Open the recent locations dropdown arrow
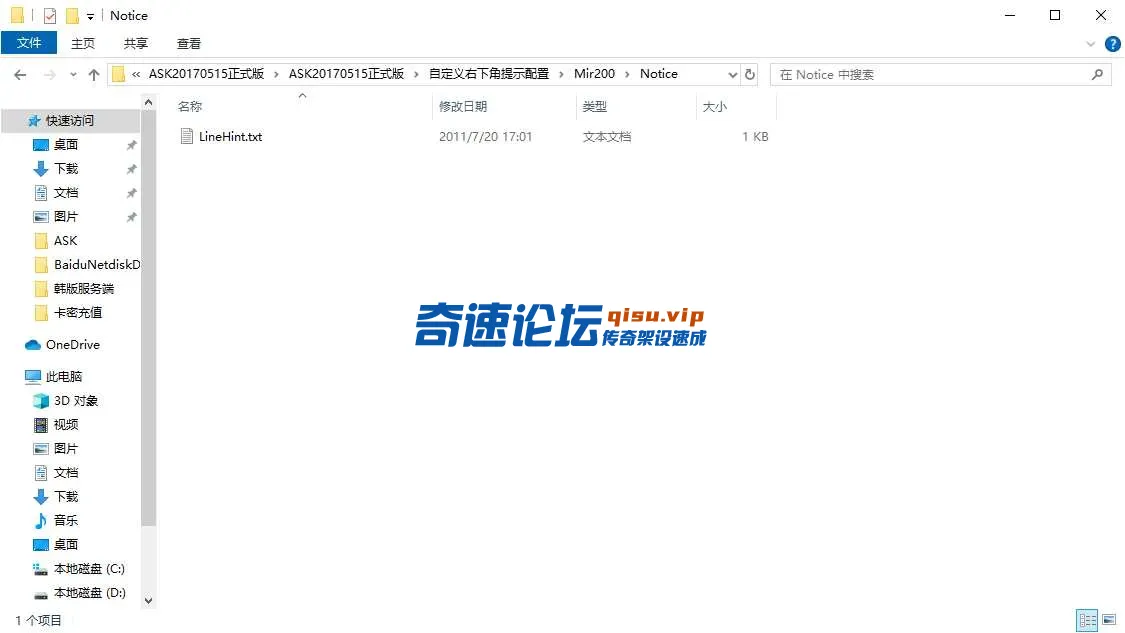The width and height of the screenshot is (1125, 633). tap(73, 75)
